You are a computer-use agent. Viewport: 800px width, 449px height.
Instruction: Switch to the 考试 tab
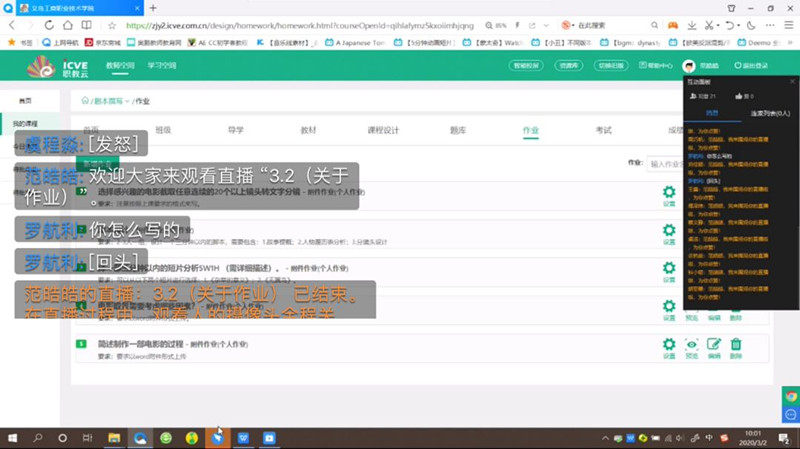pos(603,130)
